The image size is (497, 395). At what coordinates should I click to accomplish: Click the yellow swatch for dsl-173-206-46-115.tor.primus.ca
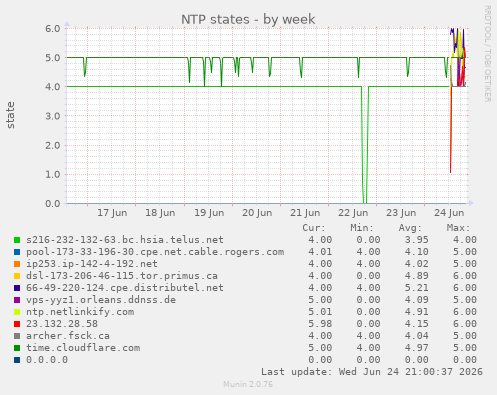(x=17, y=276)
